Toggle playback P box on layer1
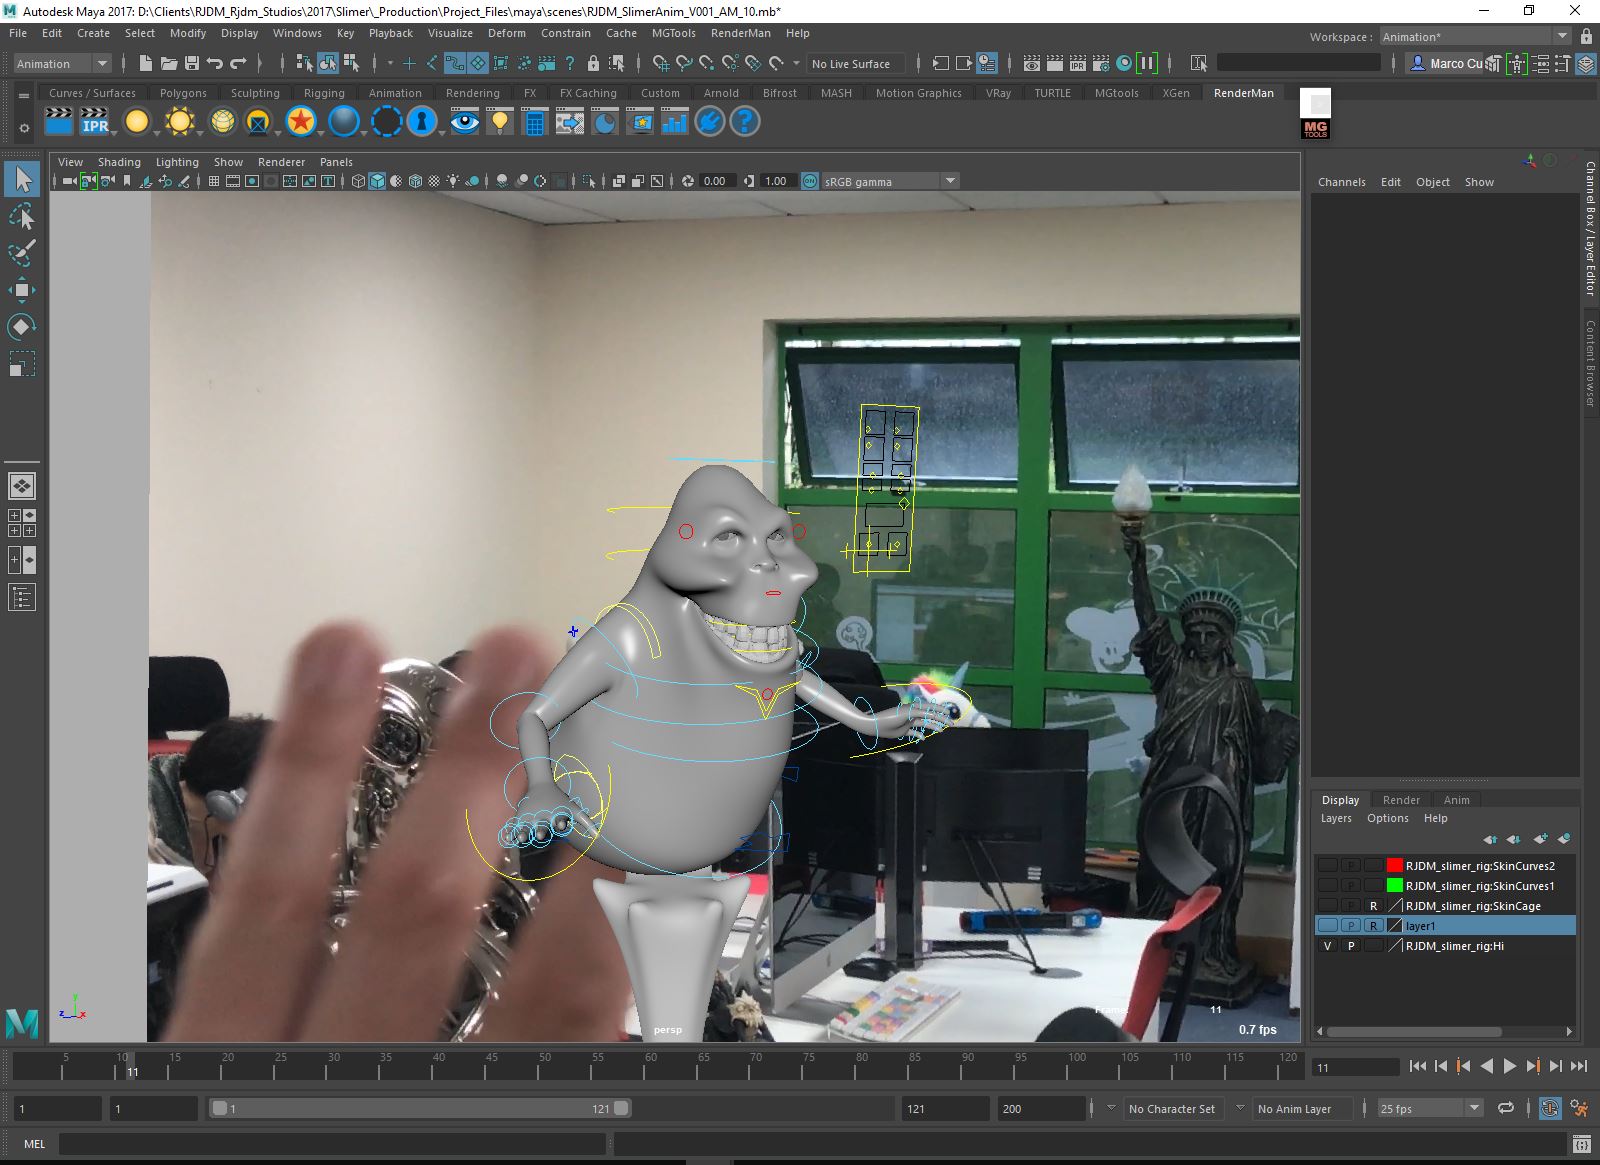The width and height of the screenshot is (1600, 1165). pos(1351,925)
